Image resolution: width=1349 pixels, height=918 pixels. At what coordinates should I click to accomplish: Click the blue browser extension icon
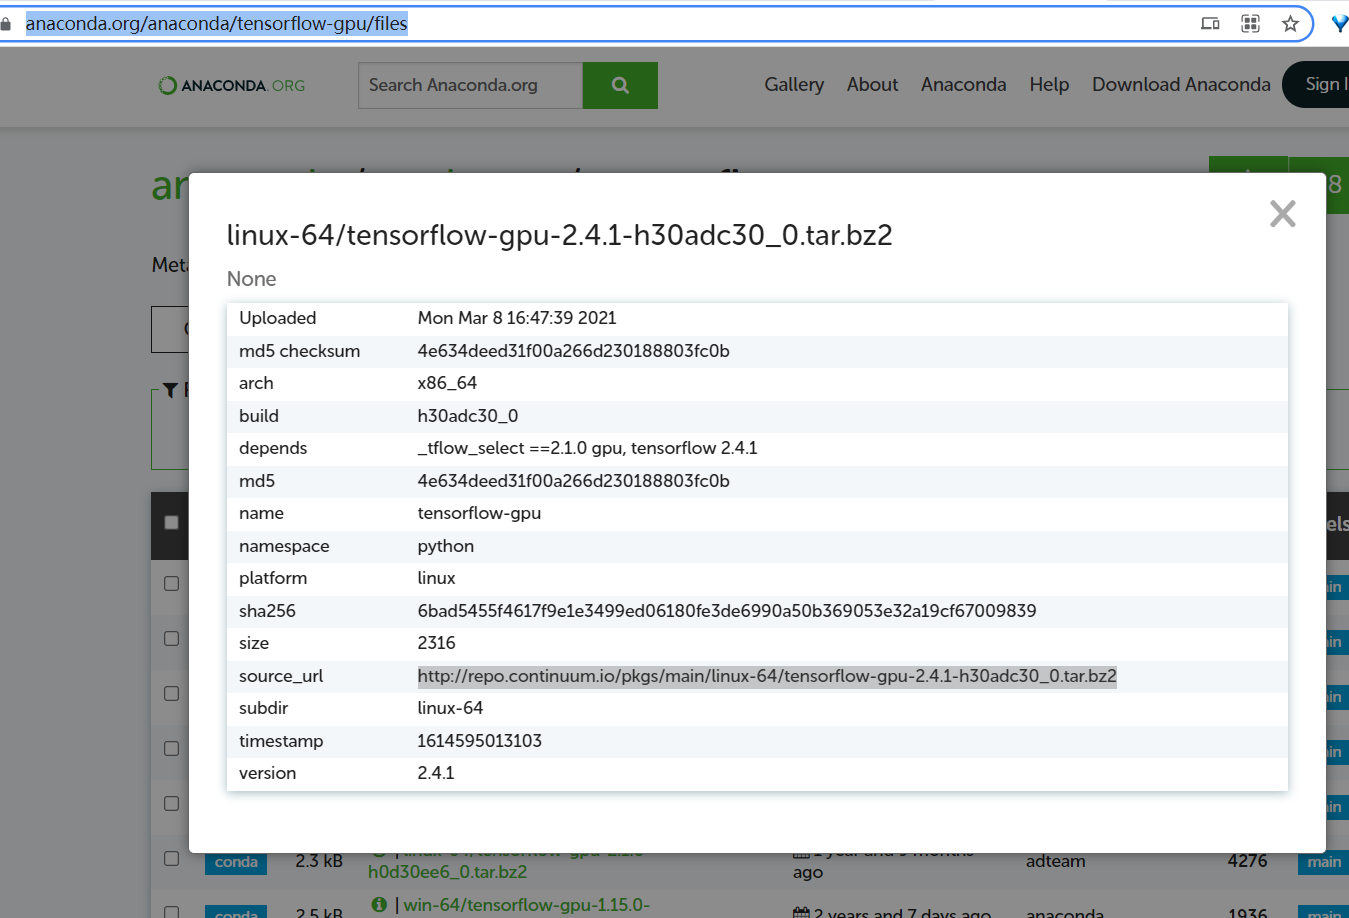click(1340, 22)
